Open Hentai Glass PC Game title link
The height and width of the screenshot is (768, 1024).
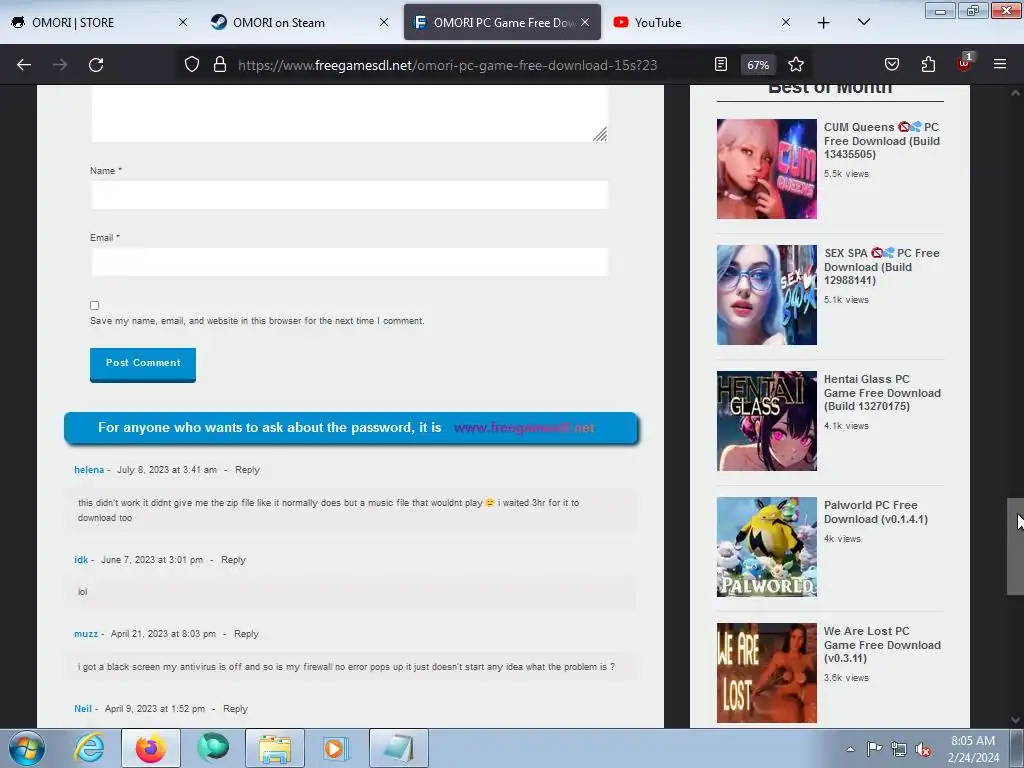click(882, 392)
